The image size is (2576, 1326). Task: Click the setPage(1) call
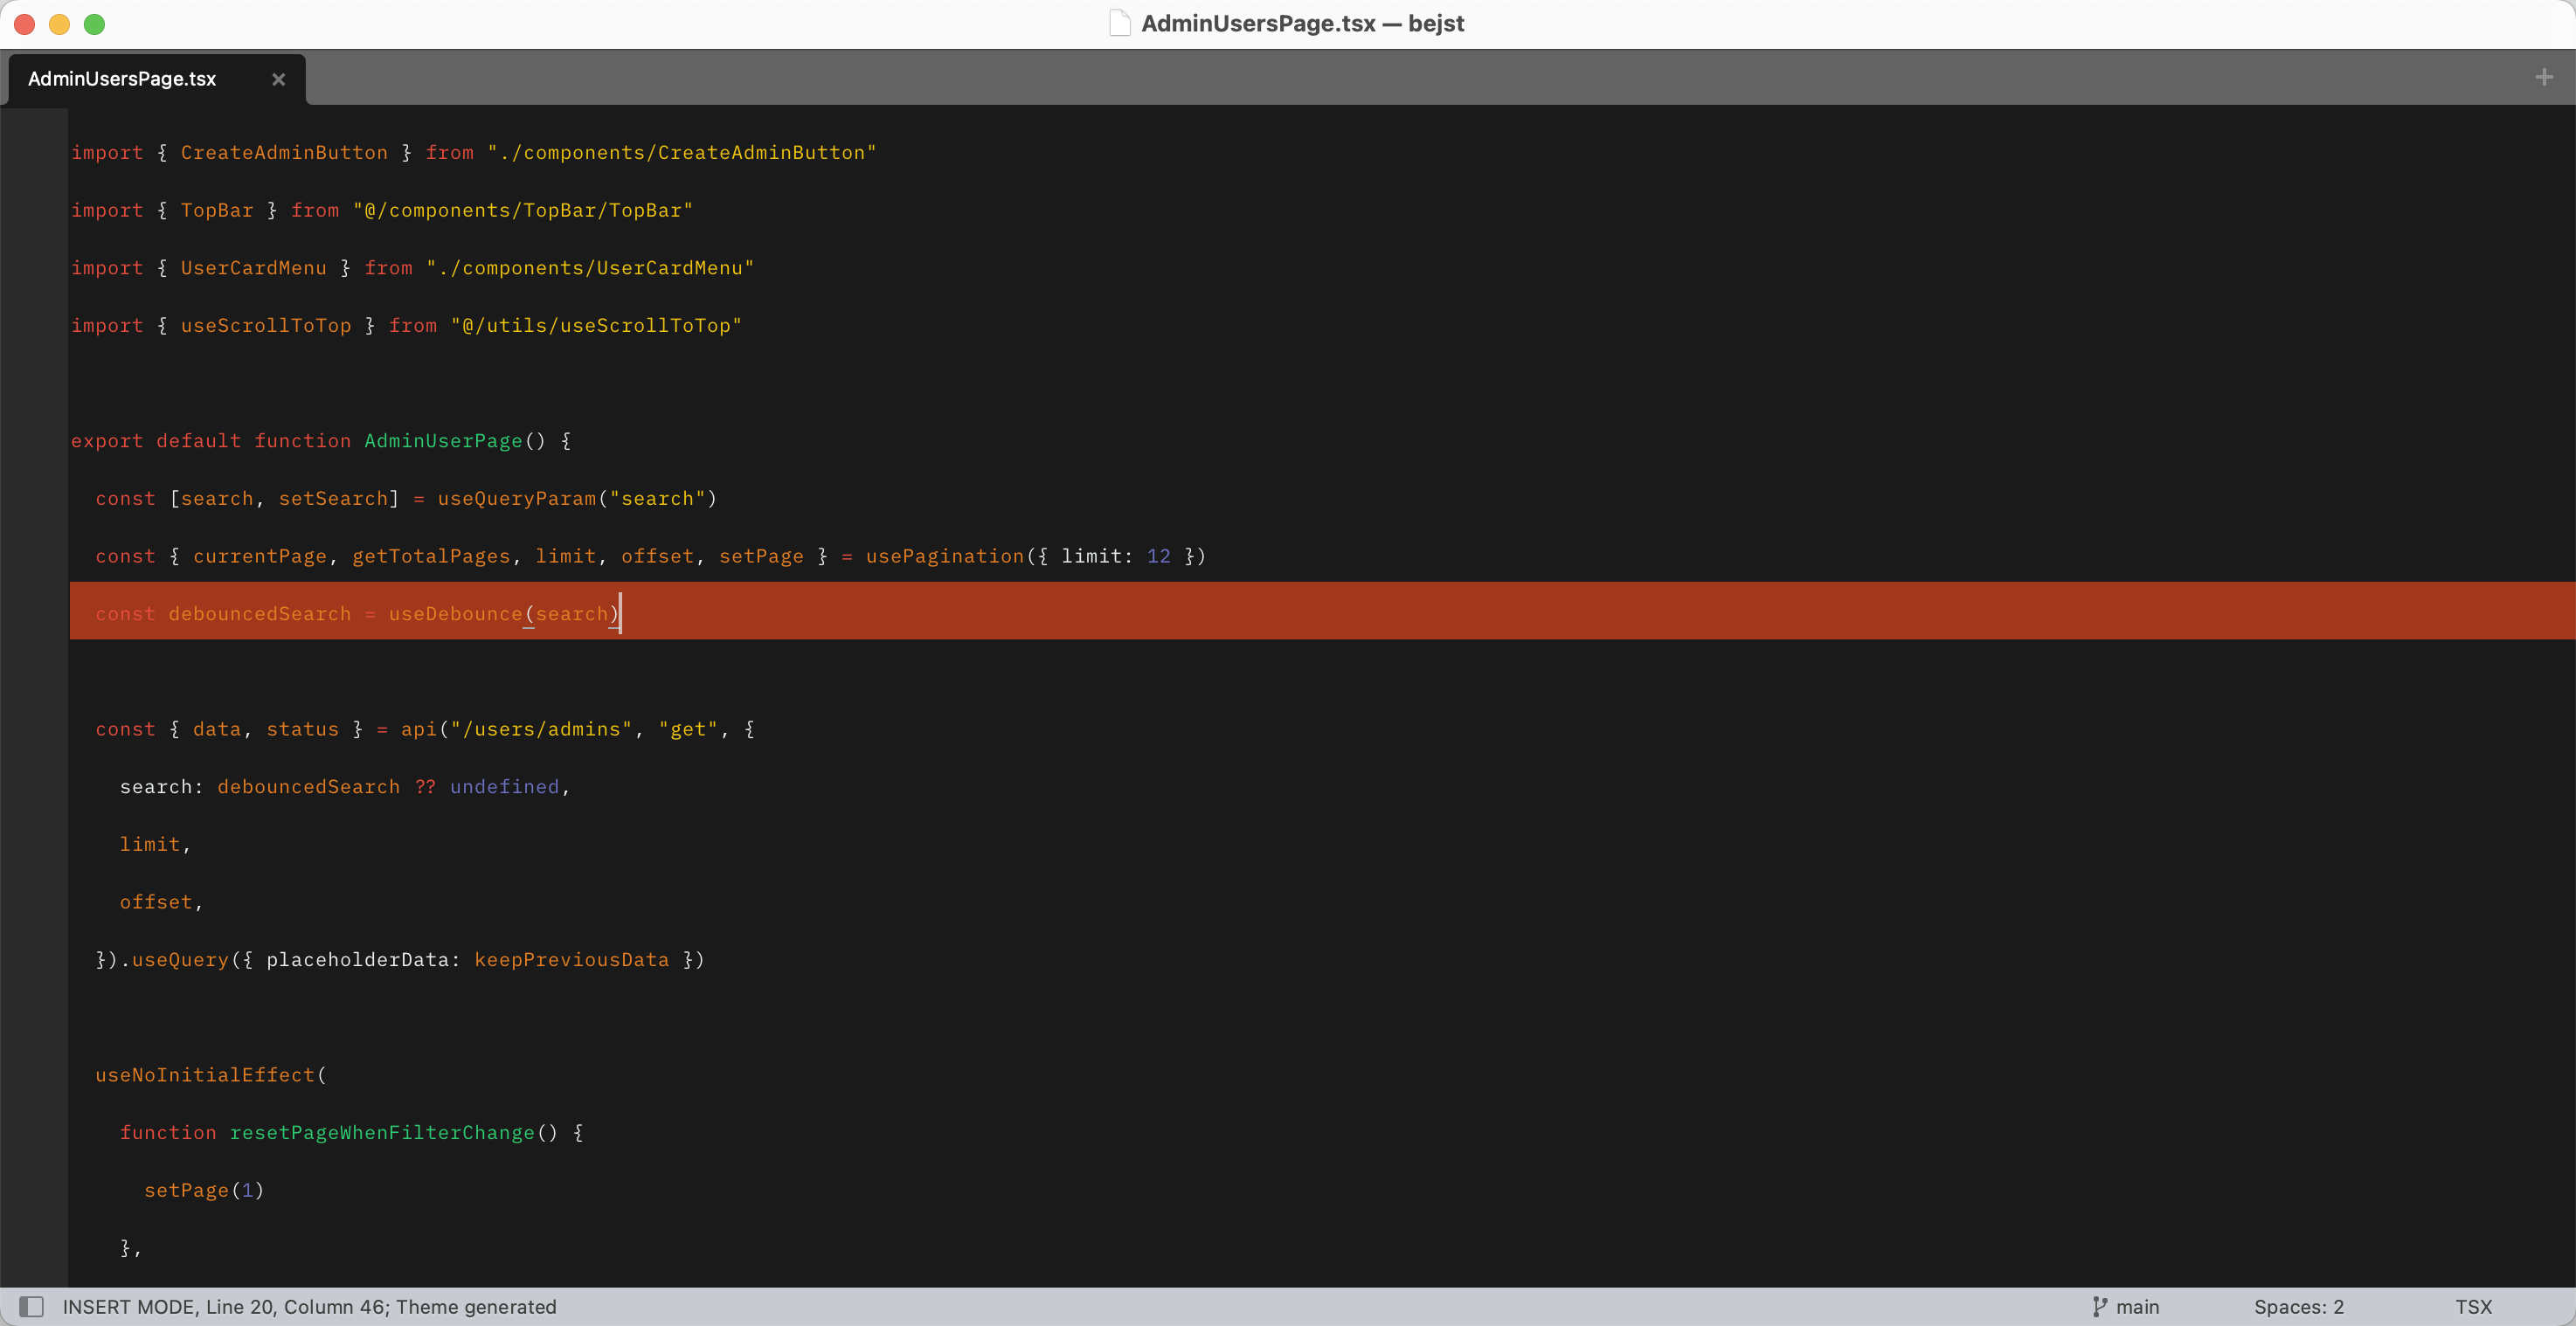(x=204, y=1190)
